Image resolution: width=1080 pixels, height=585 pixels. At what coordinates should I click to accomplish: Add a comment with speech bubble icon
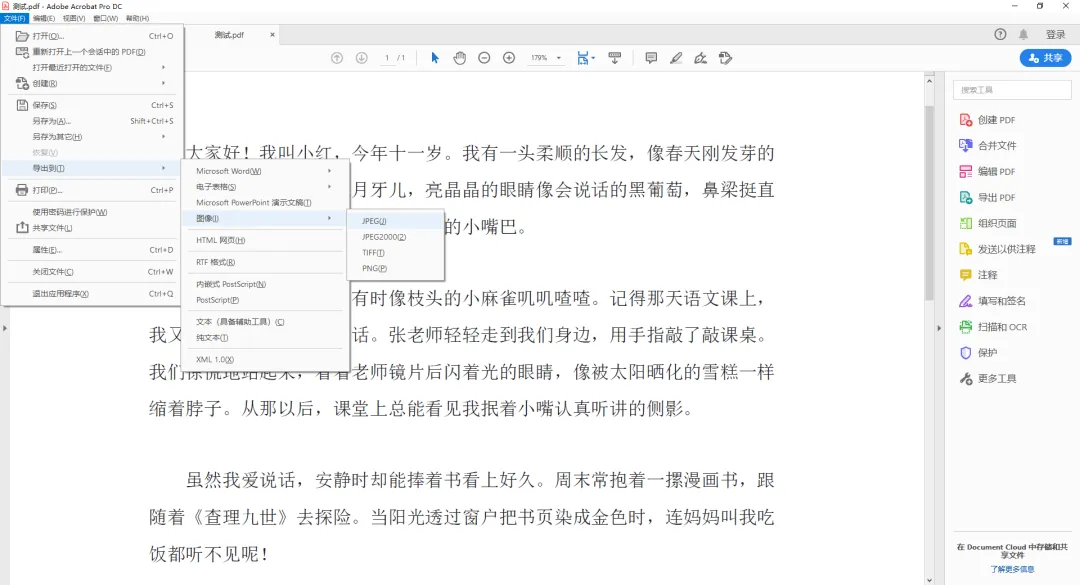pyautogui.click(x=651, y=58)
